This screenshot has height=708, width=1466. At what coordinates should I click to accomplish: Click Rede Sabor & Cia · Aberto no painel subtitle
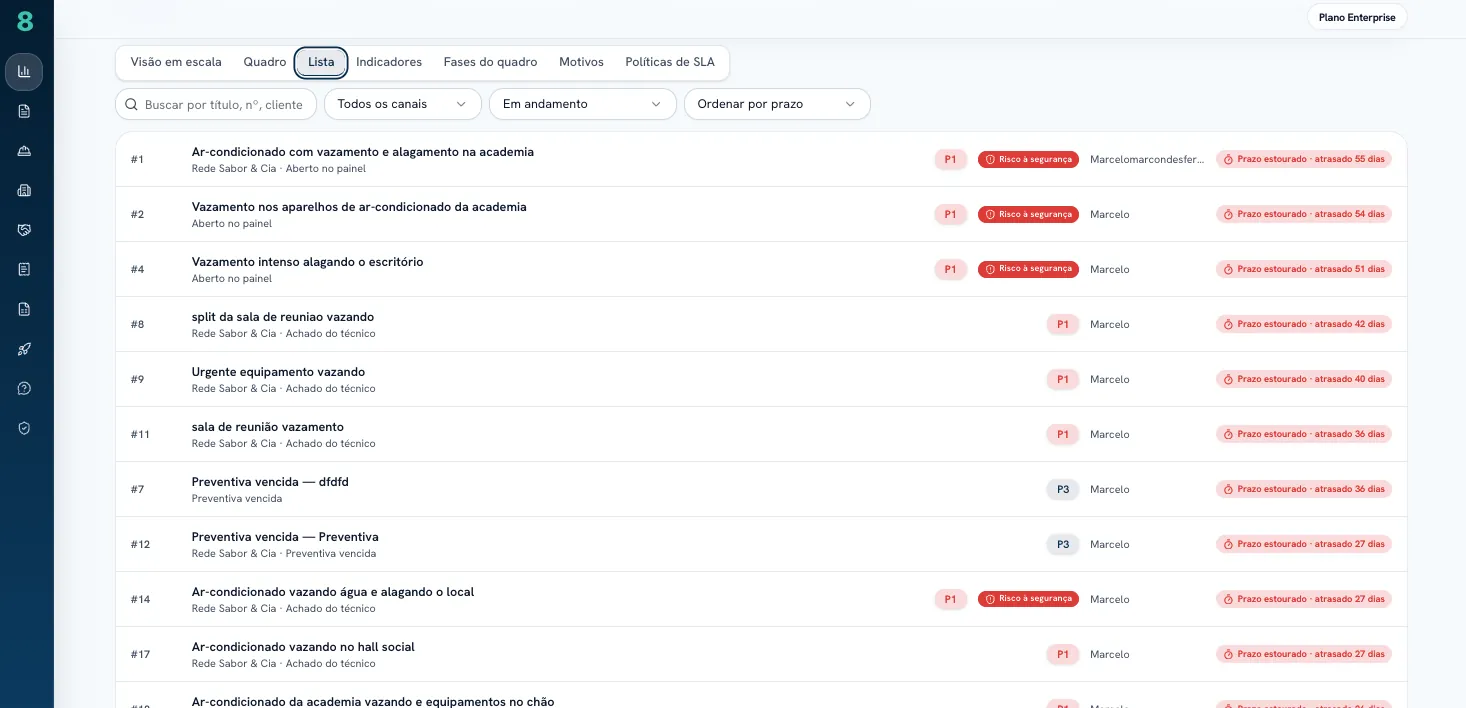(279, 169)
